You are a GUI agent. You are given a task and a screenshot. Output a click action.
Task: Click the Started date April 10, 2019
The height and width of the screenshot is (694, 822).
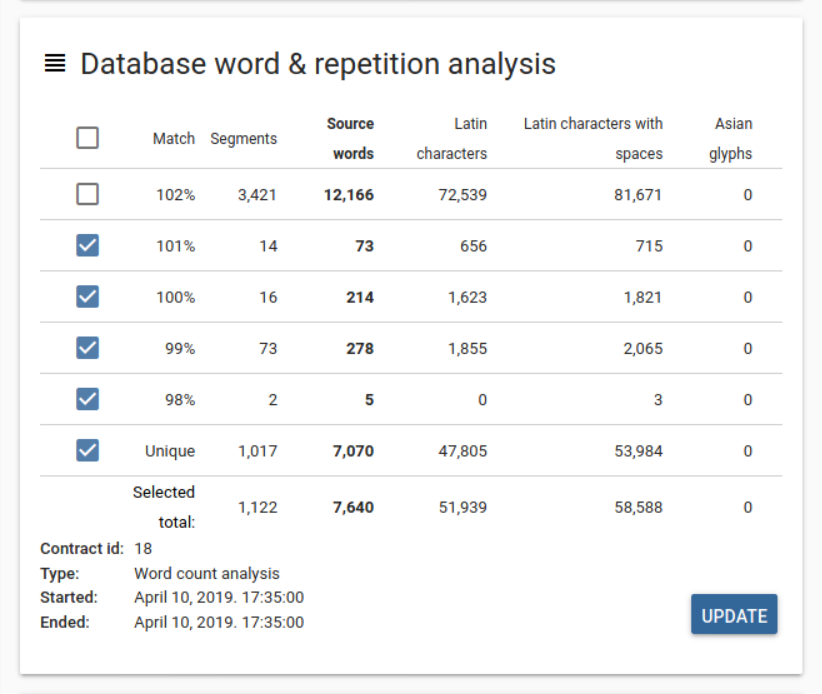point(219,598)
